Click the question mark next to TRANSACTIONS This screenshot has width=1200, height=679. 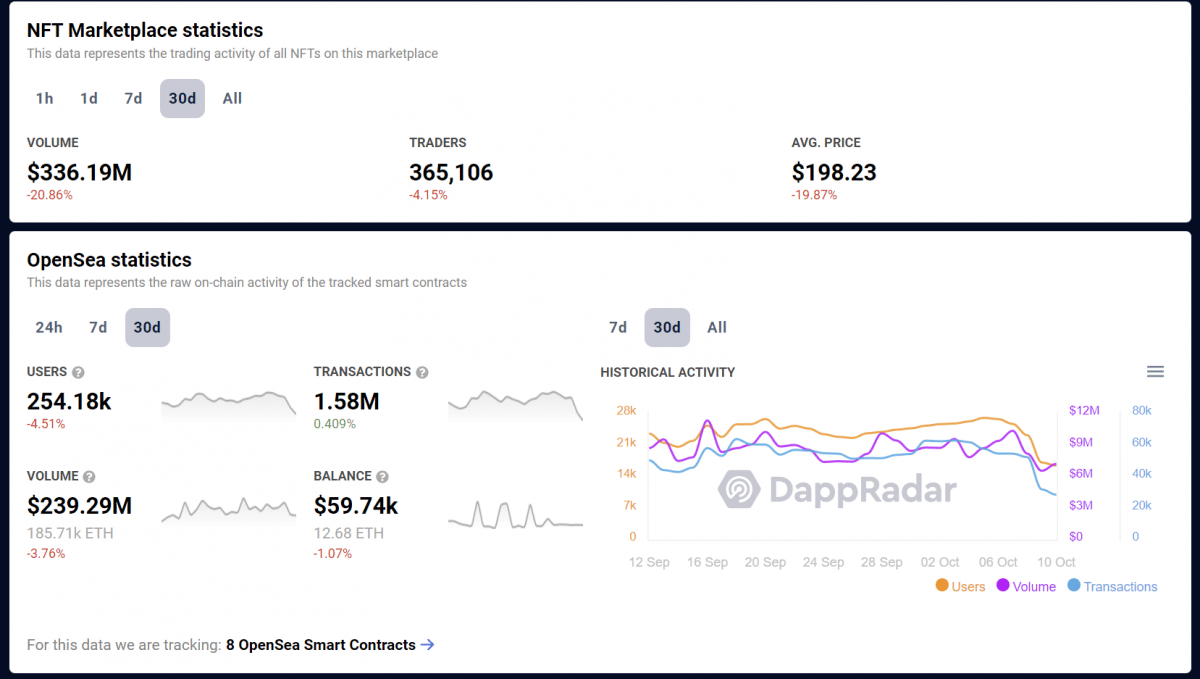pyautogui.click(x=421, y=371)
